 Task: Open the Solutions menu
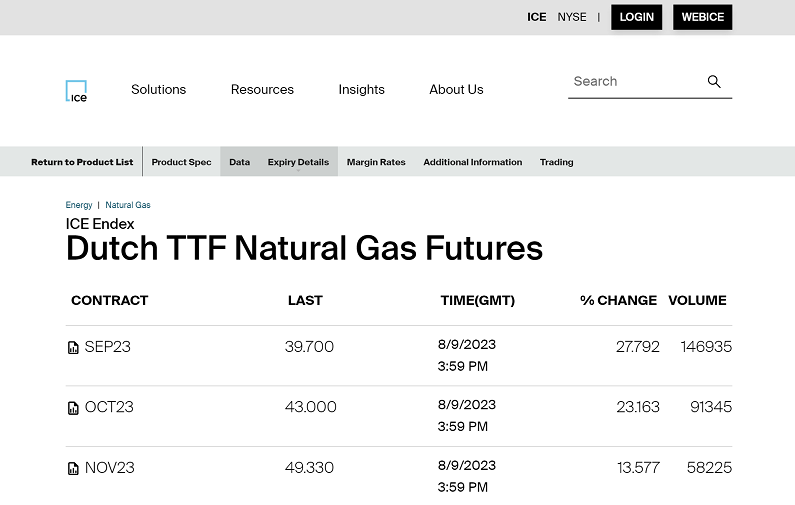pyautogui.click(x=158, y=90)
